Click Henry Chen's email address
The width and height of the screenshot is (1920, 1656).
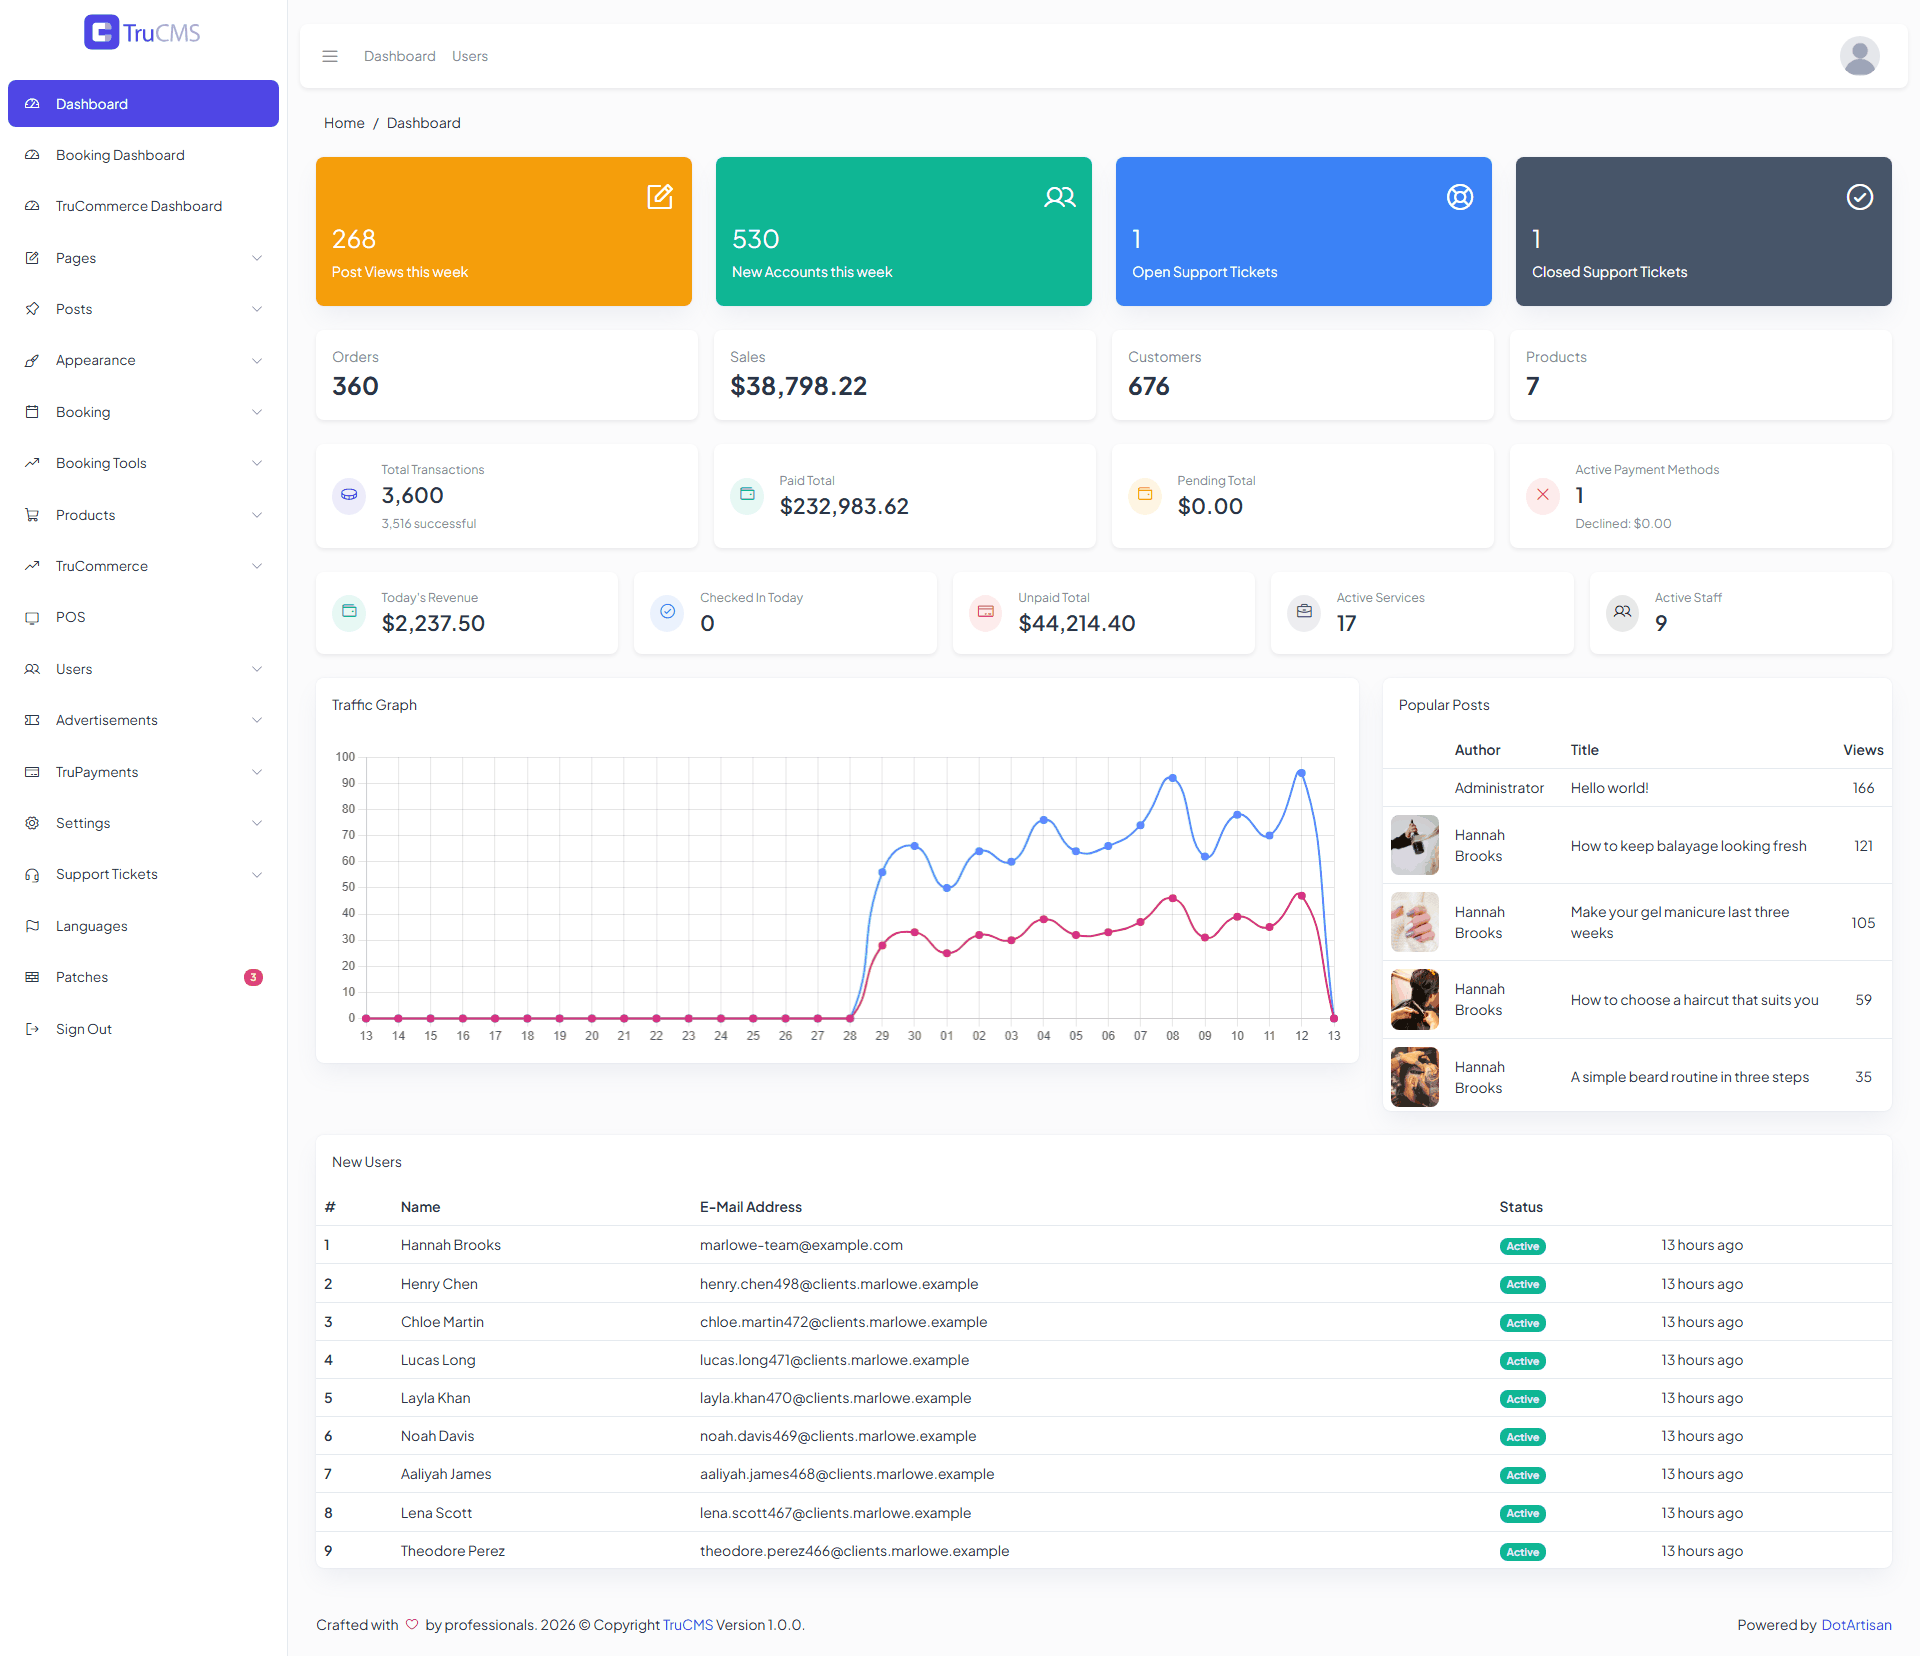(839, 1284)
